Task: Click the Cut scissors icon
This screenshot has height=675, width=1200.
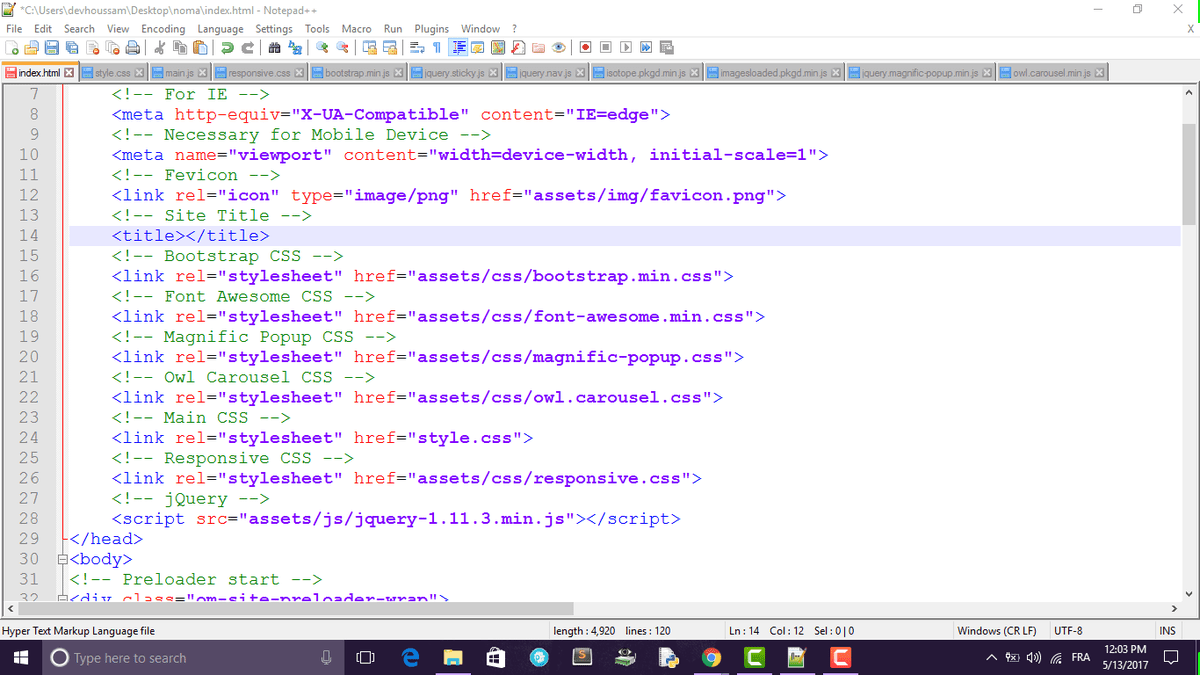Action: click(x=160, y=47)
